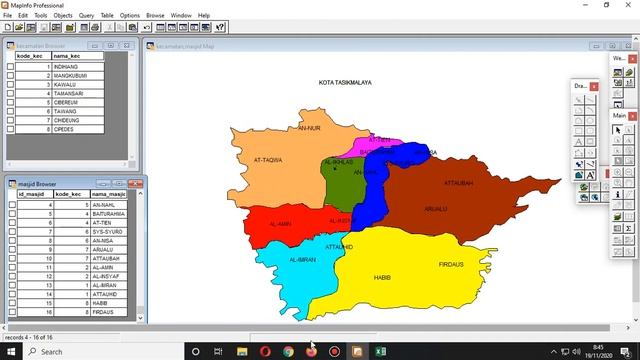Select the FIRDAUS row checkbox in masjid Browser

12,312
